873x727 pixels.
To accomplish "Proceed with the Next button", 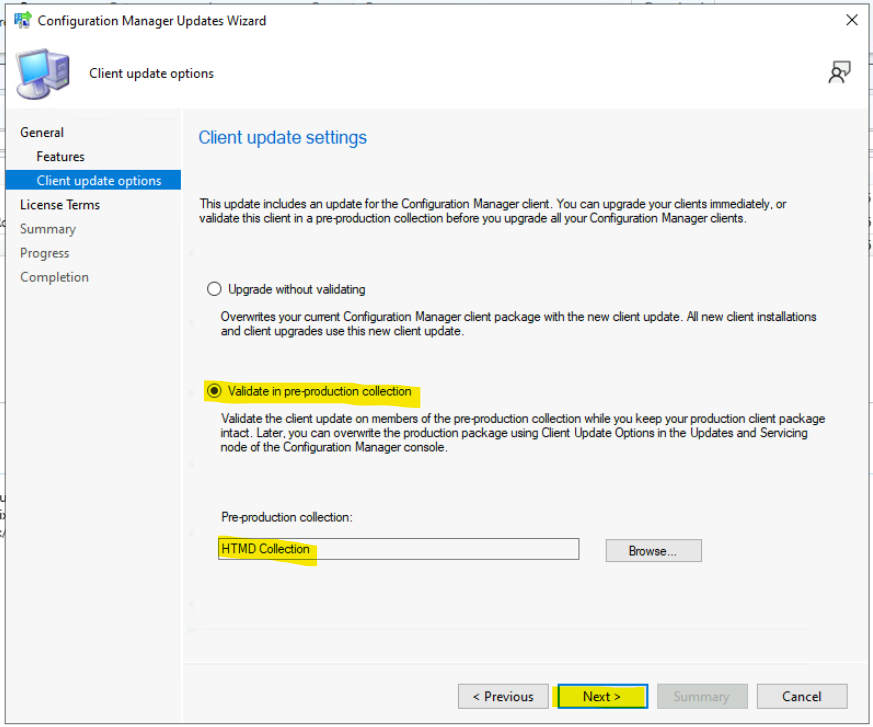I will point(602,696).
